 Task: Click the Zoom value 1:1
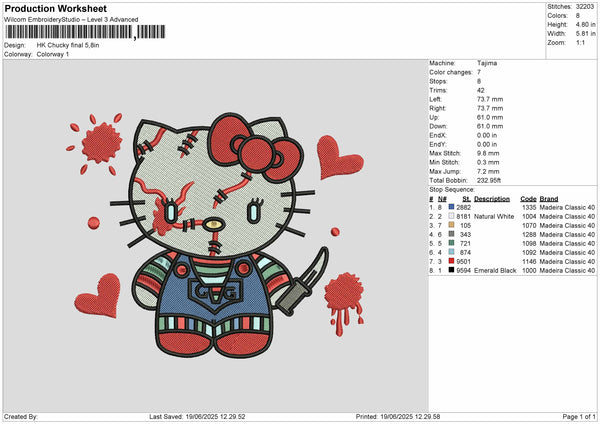tap(580, 42)
